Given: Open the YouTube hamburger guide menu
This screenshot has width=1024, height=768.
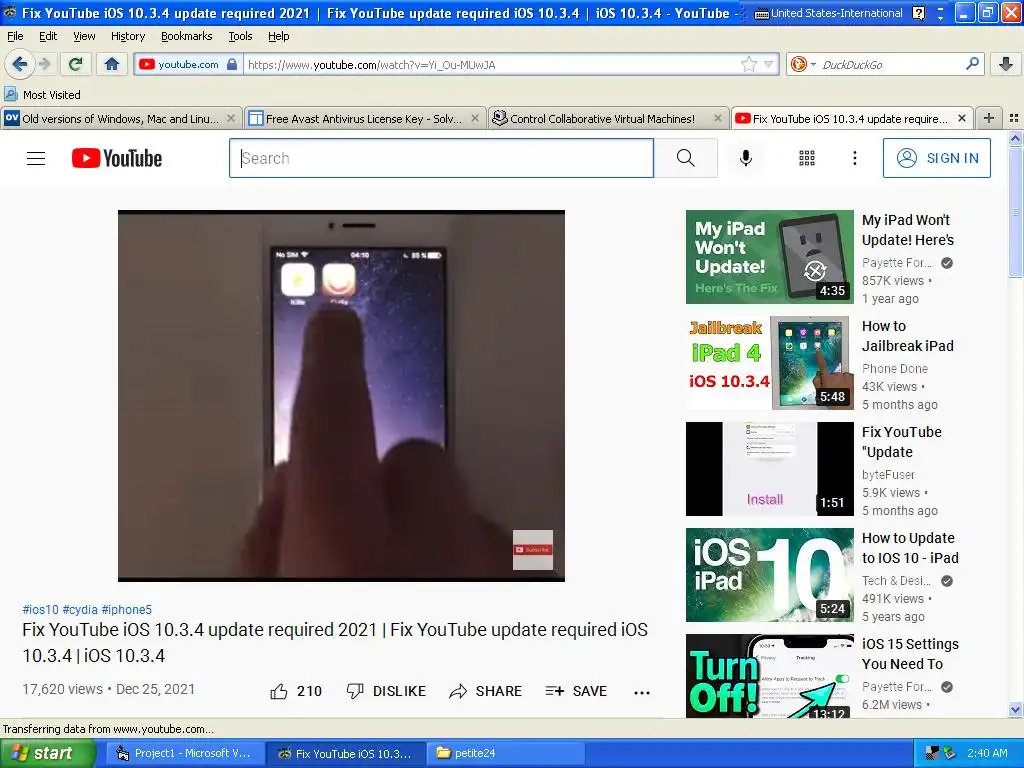Looking at the screenshot, I should tap(36, 158).
